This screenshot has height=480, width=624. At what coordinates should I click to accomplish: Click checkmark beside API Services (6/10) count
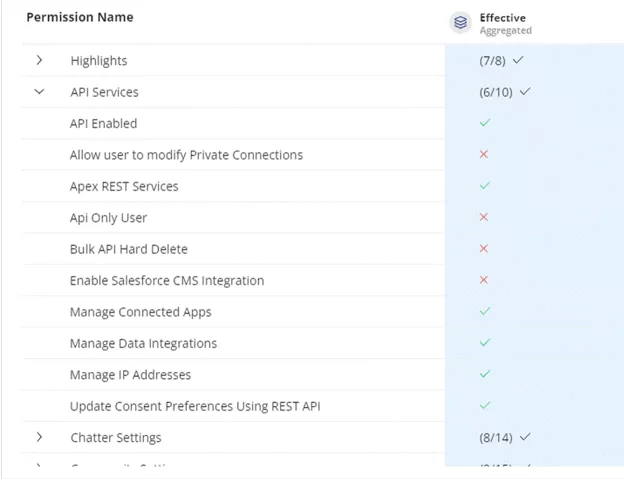(x=525, y=92)
